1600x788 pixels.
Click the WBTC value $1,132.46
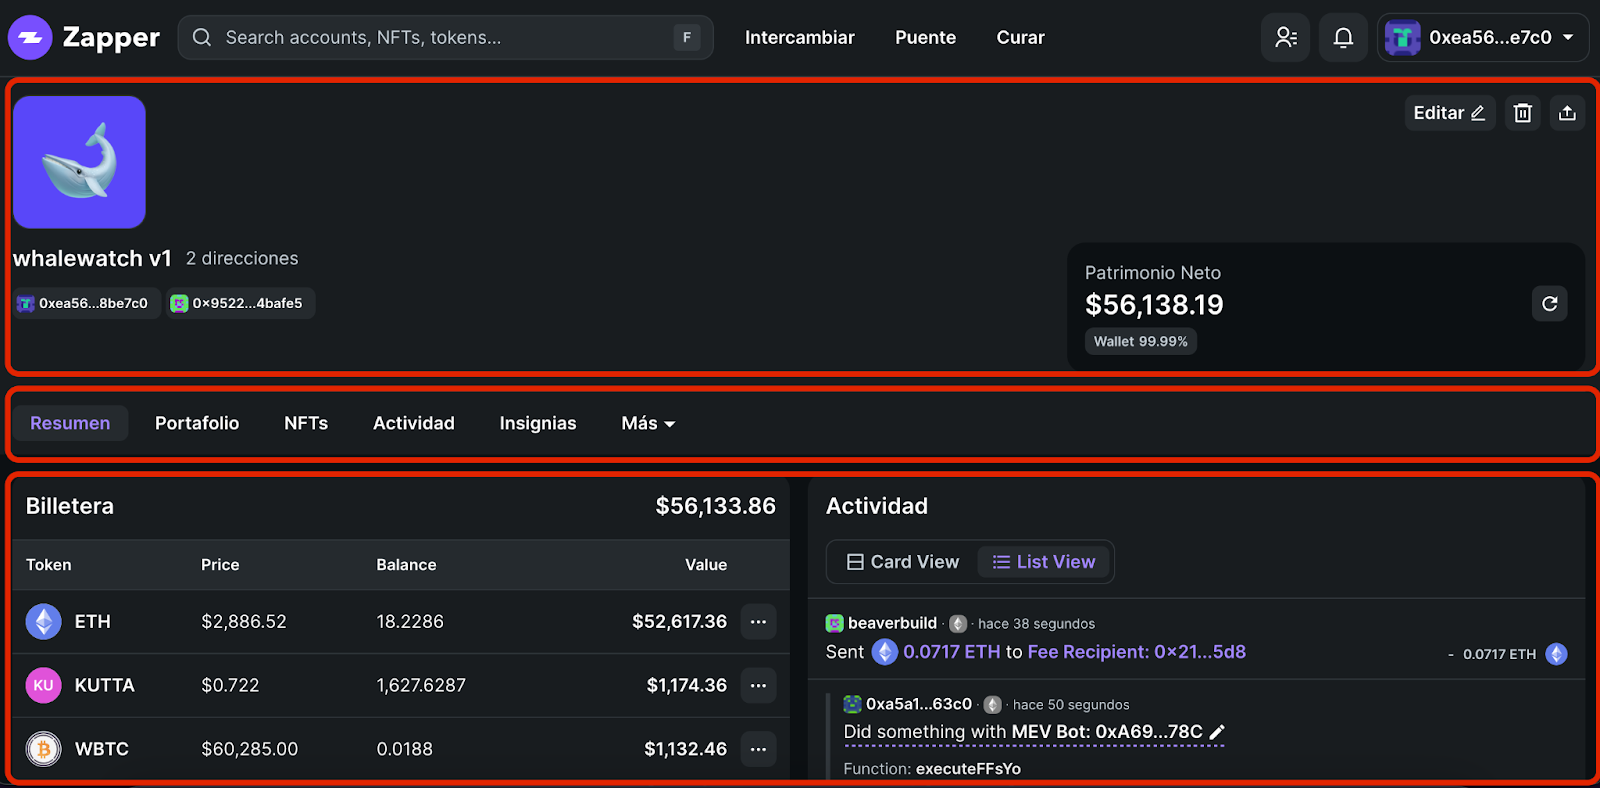pyautogui.click(x=685, y=749)
